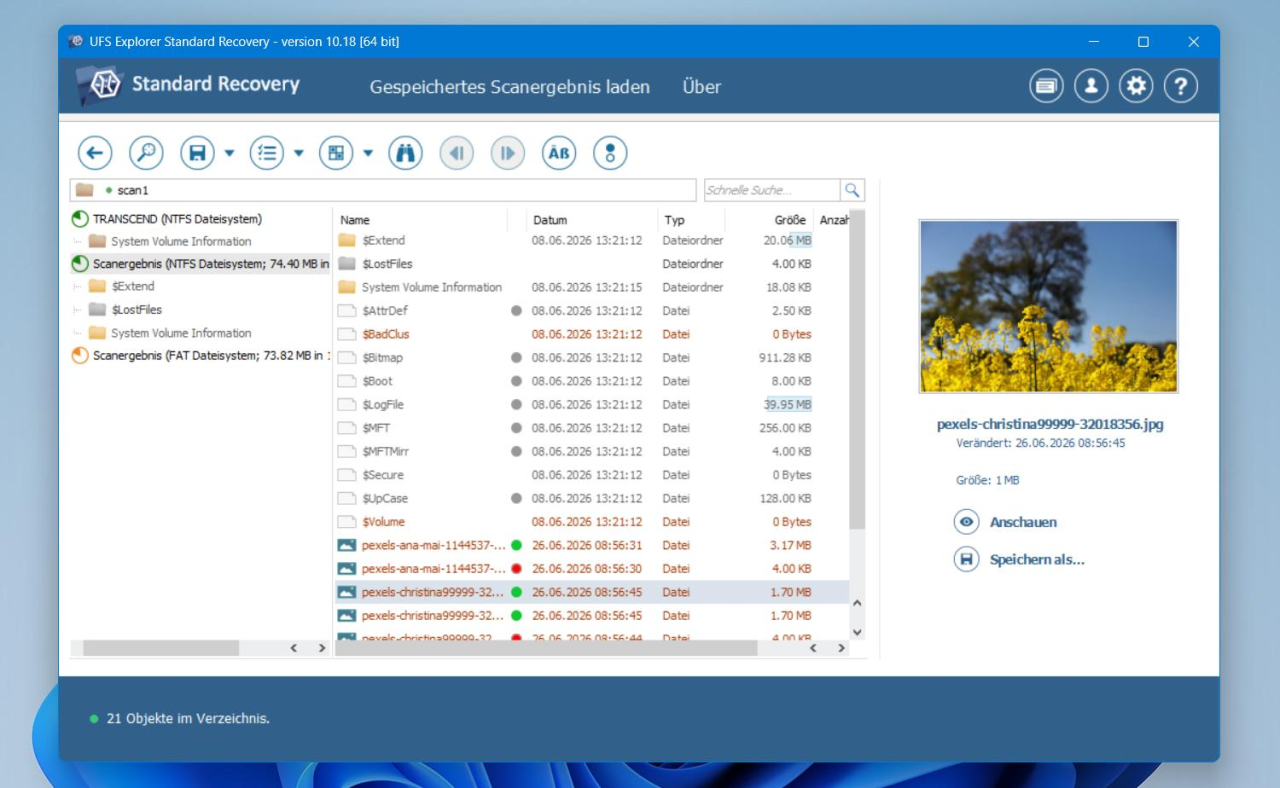This screenshot has width=1280, height=788.
Task: Select the $AttrDef file row
Action: point(592,311)
